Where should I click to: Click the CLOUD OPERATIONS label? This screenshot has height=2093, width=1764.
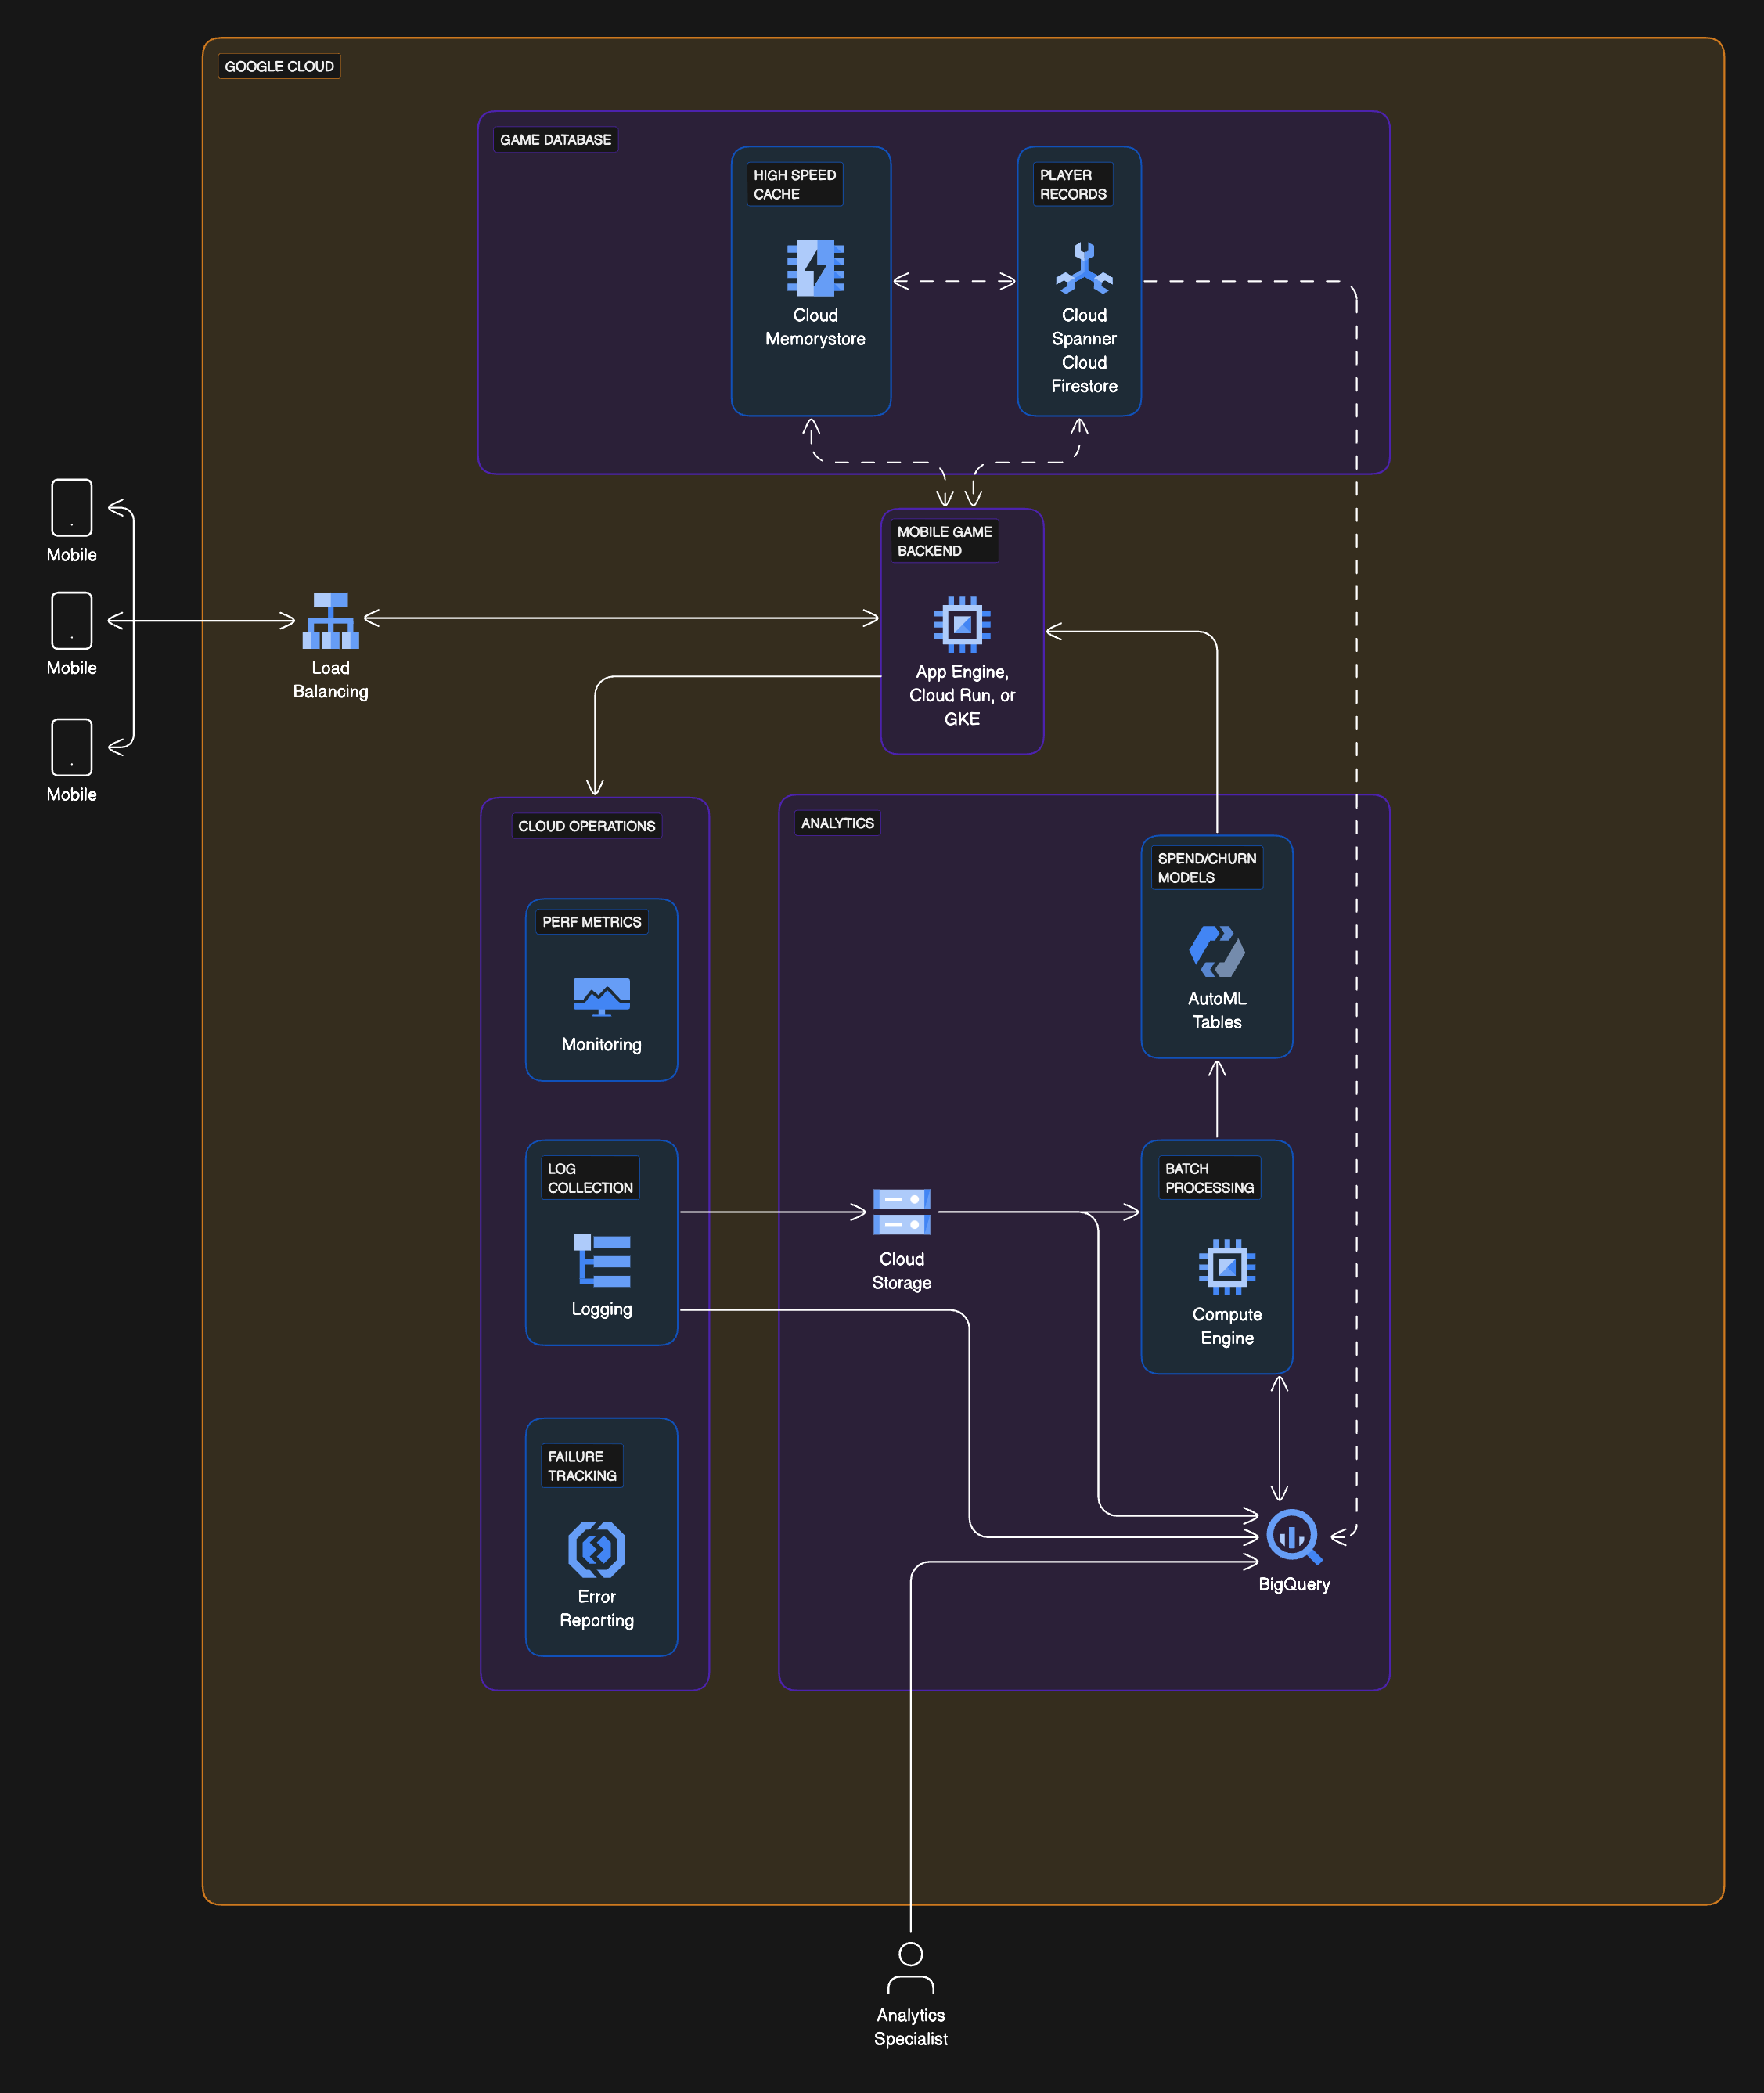[587, 826]
